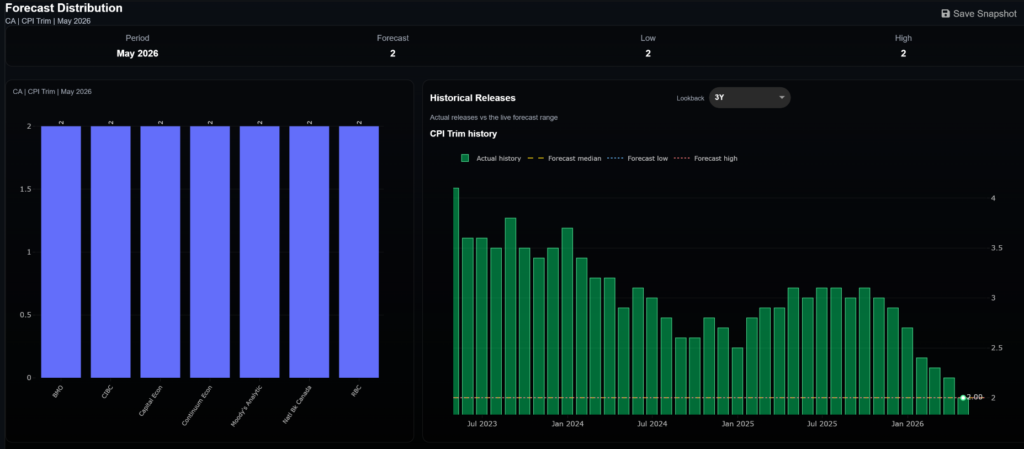Click the Historical Releases heading
Viewport: 1024px width, 449px height.
pyautogui.click(x=473, y=98)
